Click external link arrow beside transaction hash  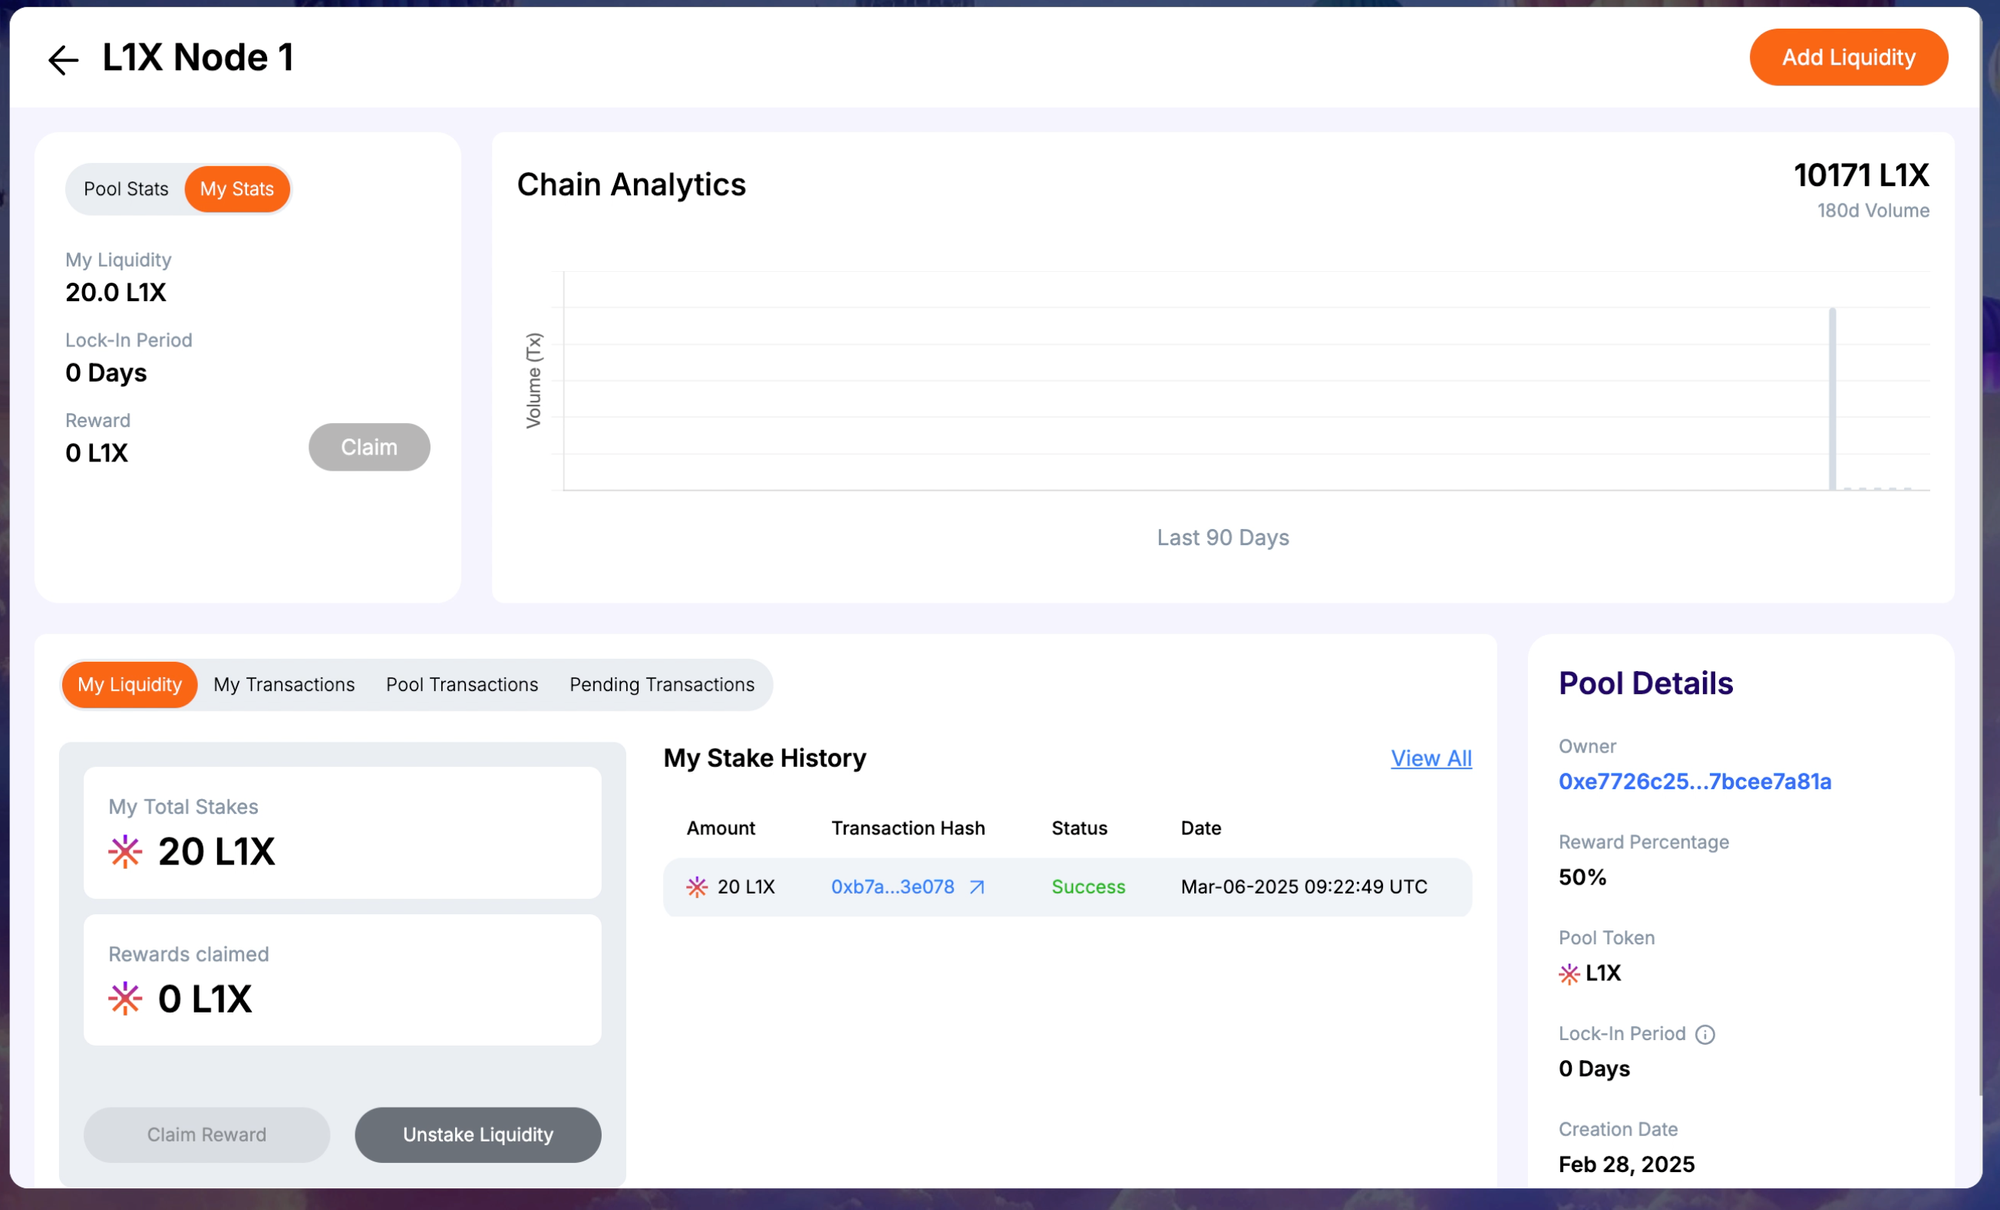977,887
